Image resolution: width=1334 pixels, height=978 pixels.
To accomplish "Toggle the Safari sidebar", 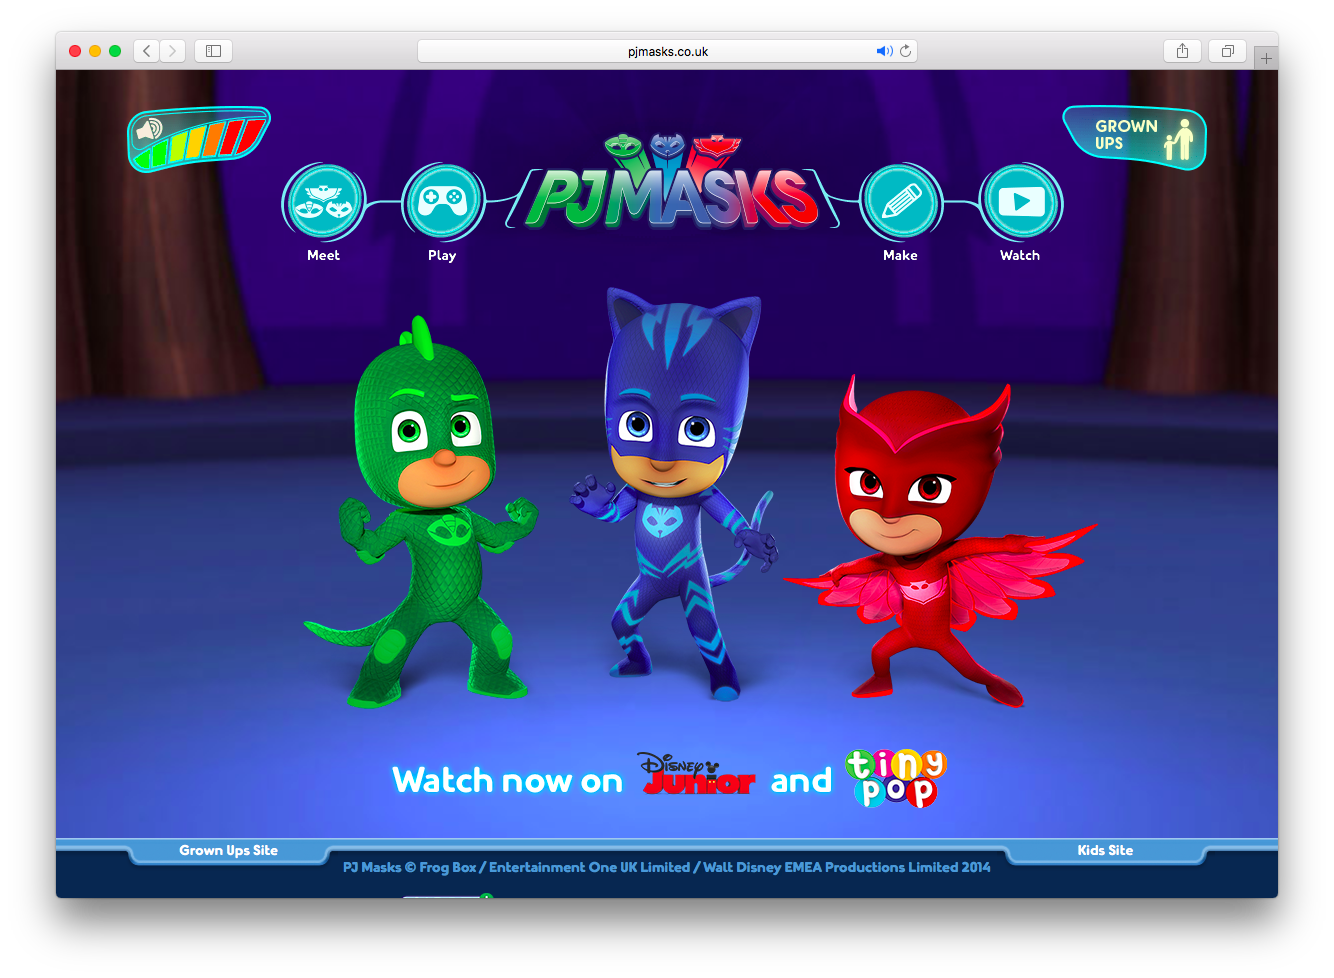I will point(213,51).
